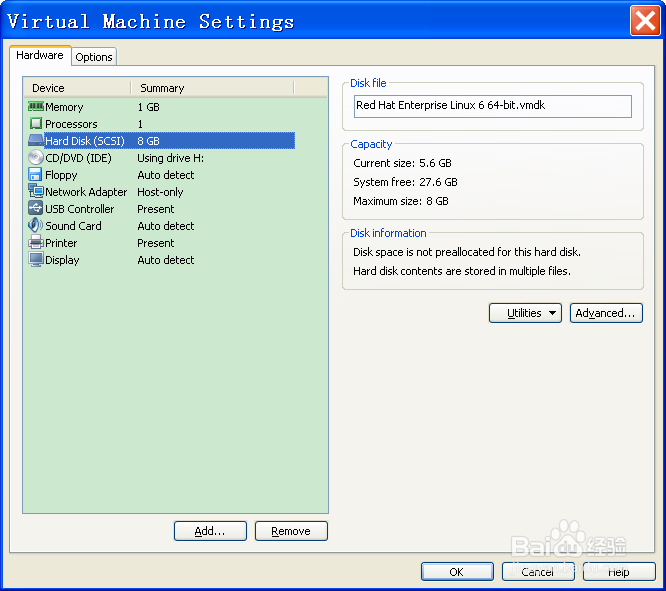Image resolution: width=666 pixels, height=591 pixels.
Task: Click the CD/DVD disc icon
Action: [36, 158]
